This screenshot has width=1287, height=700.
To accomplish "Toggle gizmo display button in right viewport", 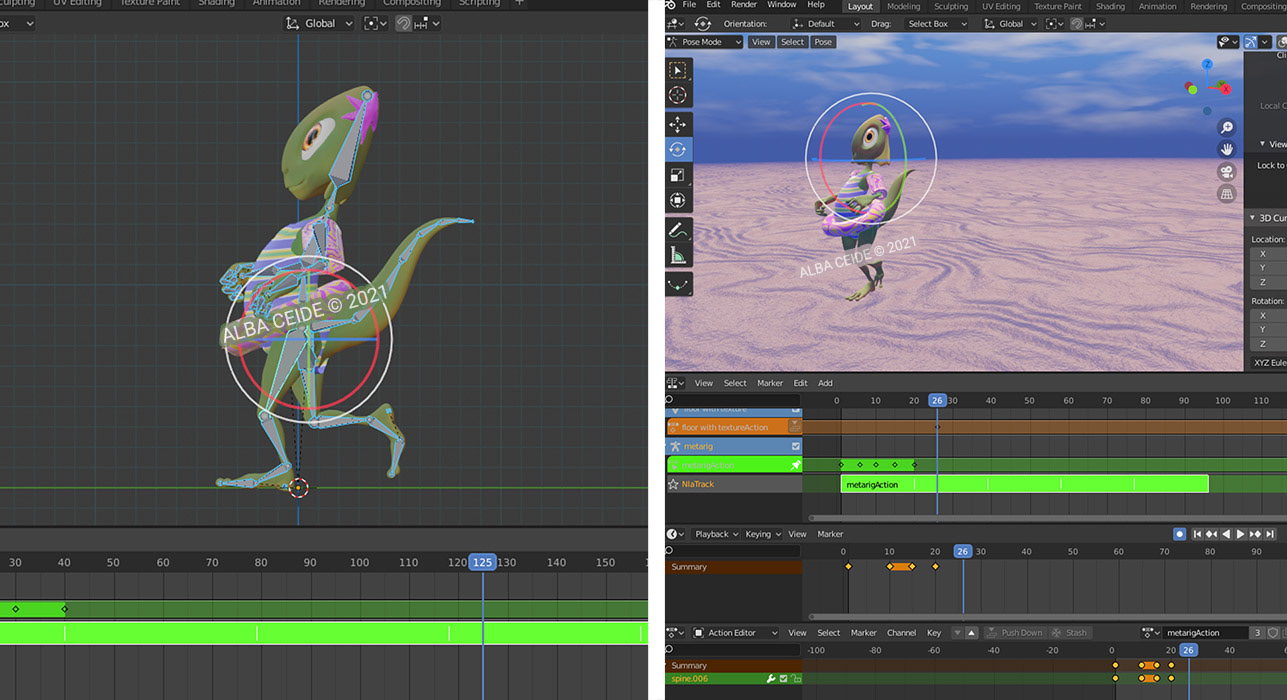I will click(x=1250, y=42).
